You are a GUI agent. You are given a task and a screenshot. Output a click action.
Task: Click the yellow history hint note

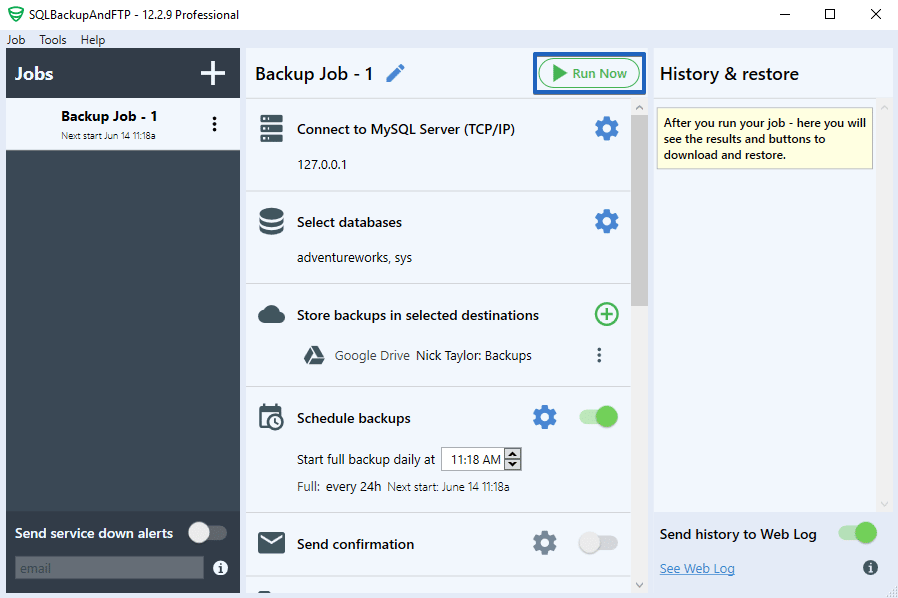765,138
